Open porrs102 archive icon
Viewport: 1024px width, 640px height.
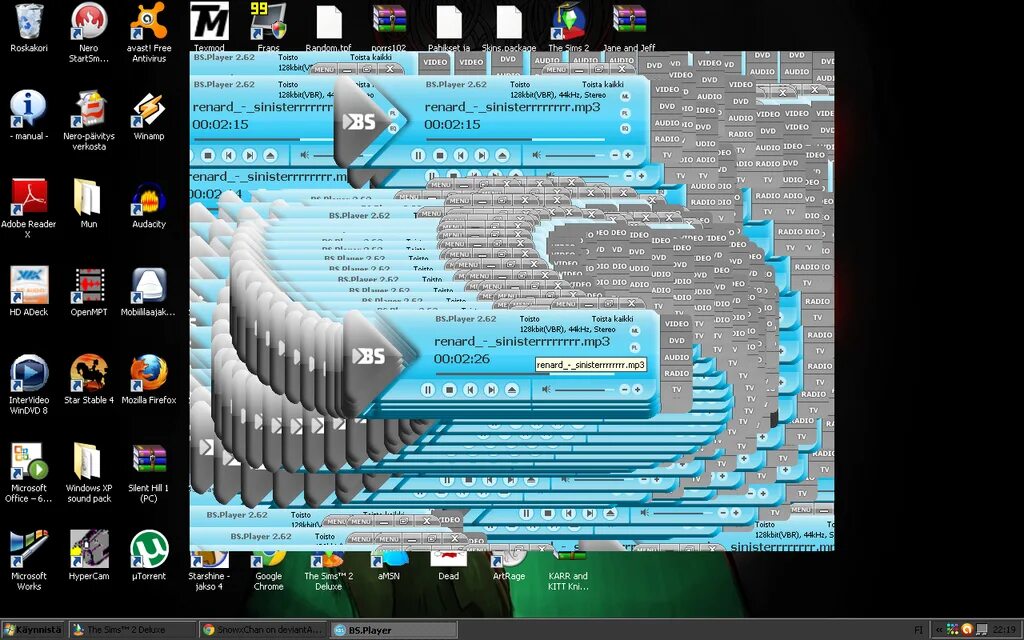[389, 28]
